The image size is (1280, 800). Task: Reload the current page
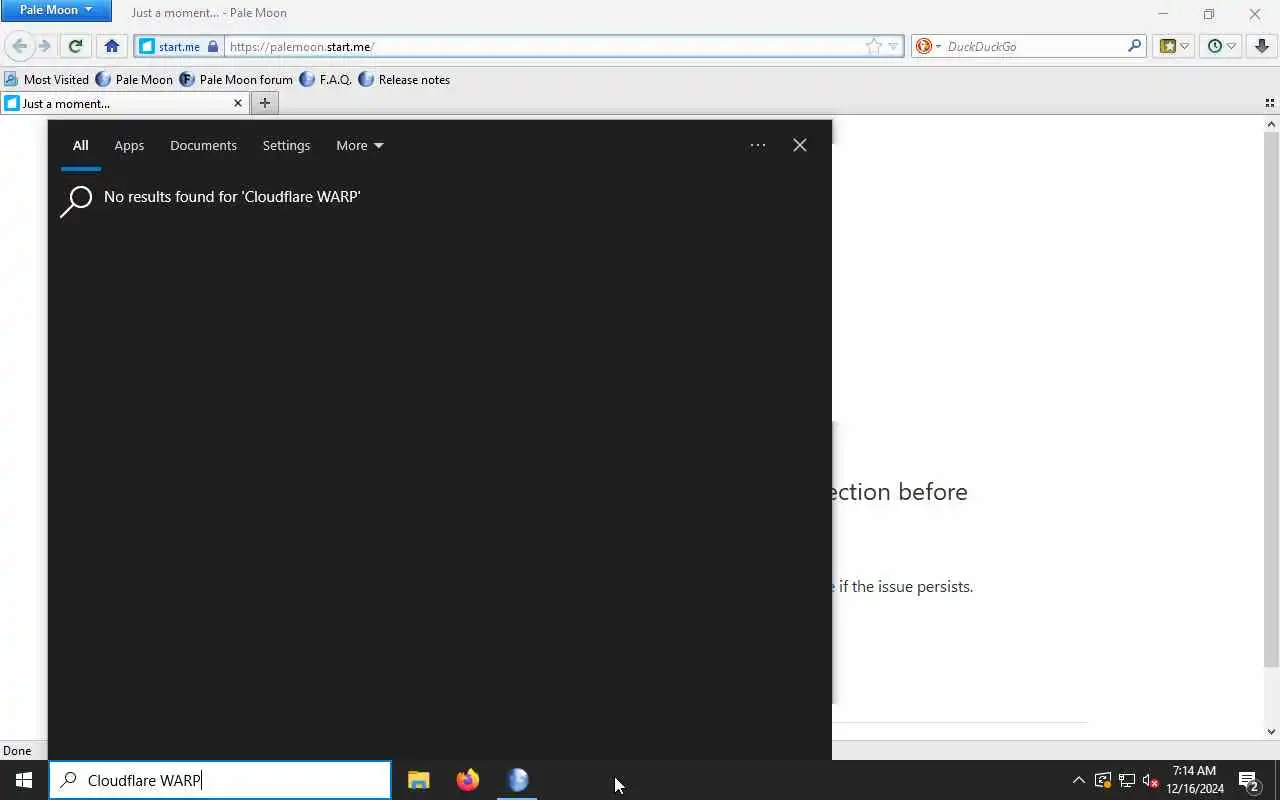pos(75,46)
